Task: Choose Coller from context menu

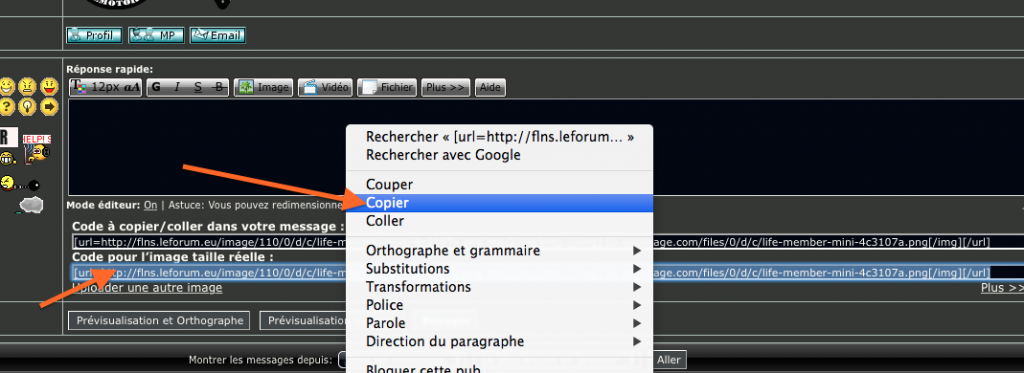Action: [500, 221]
